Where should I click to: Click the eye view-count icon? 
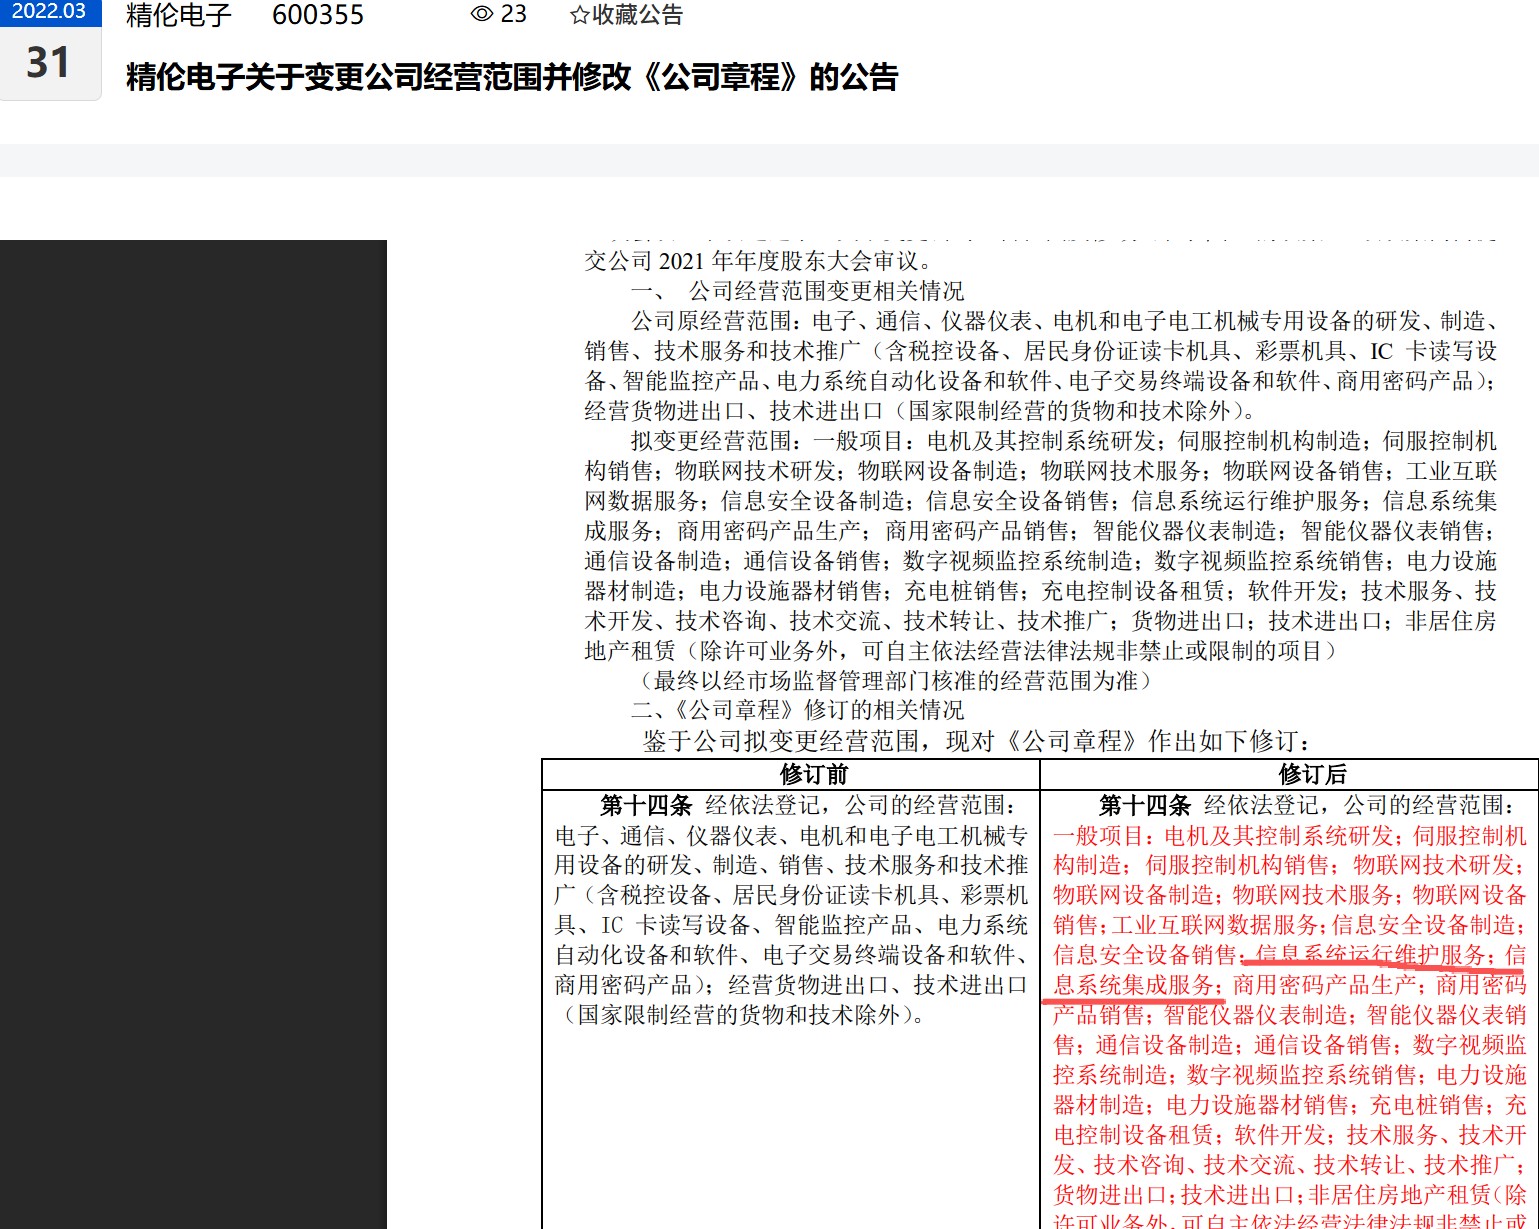482,14
